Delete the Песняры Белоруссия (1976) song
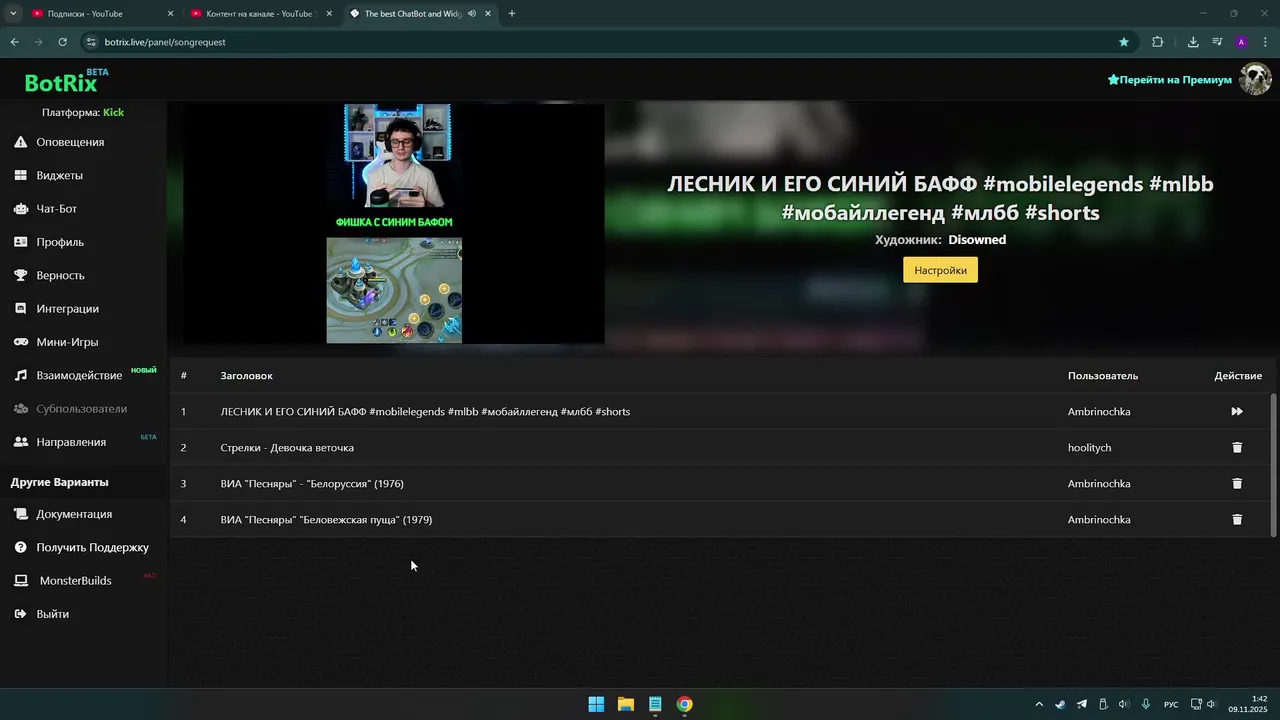Screen dimensions: 1280x720 tap(1237, 484)
